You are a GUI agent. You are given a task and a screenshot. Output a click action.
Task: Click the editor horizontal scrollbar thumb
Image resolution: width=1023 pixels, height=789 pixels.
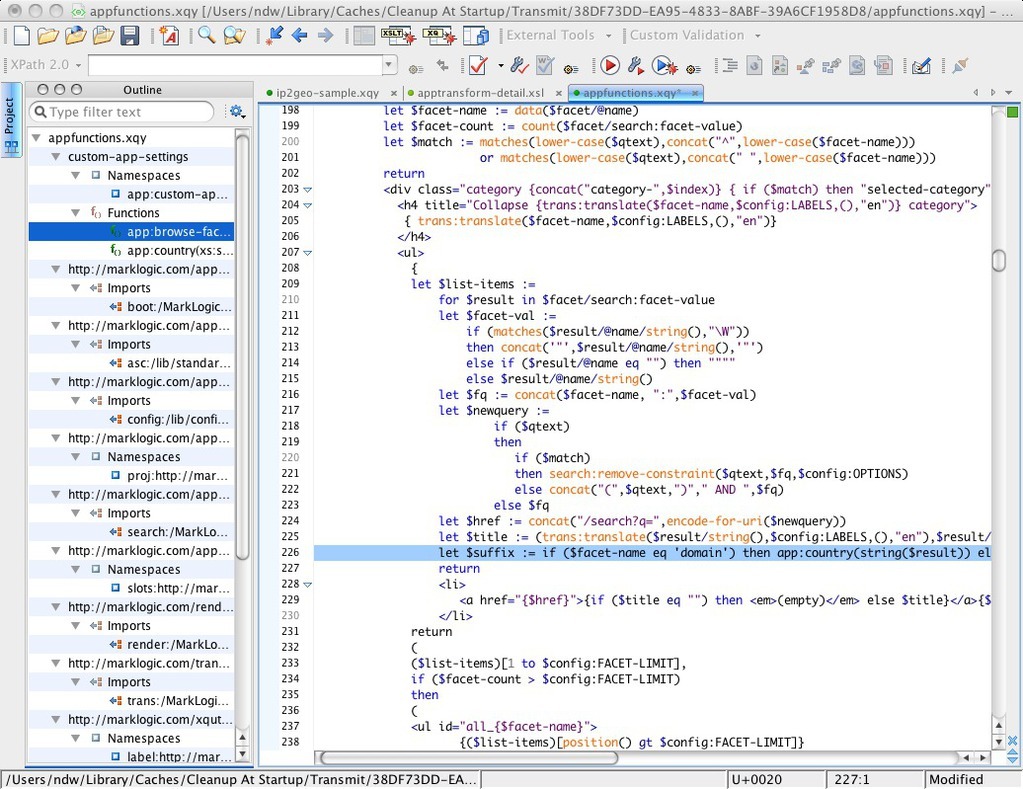click(x=468, y=758)
